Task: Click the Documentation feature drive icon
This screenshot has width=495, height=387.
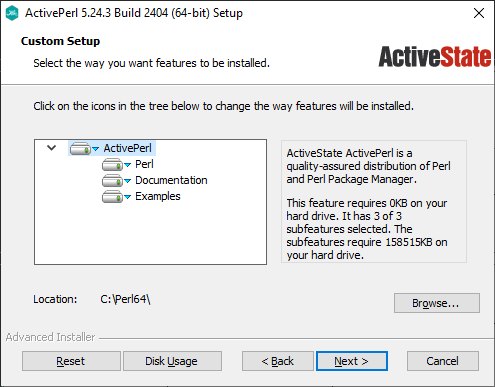Action: pos(112,180)
